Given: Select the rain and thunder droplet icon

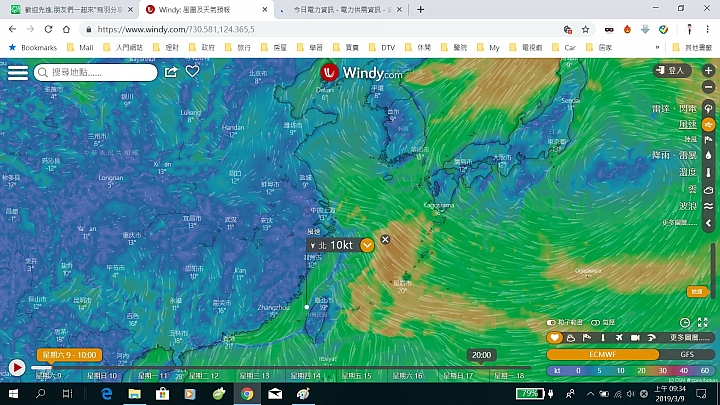Looking at the screenshot, I should (x=709, y=155).
